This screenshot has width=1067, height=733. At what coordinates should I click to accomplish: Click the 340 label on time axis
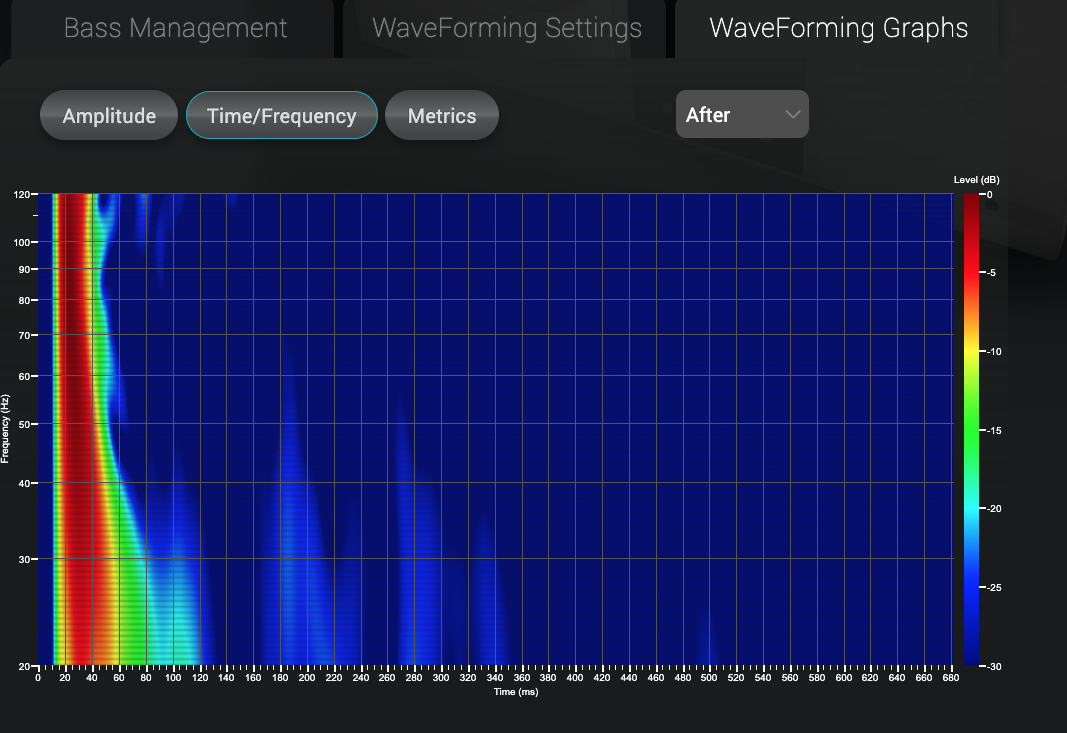point(495,678)
